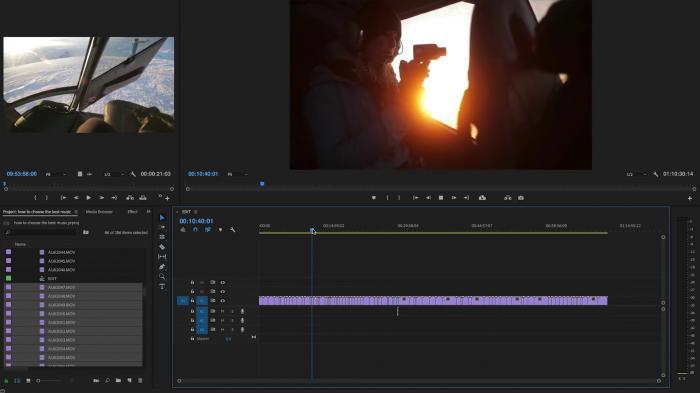Click Automate to Sequence icon
The width and height of the screenshot is (700, 393).
(96, 380)
